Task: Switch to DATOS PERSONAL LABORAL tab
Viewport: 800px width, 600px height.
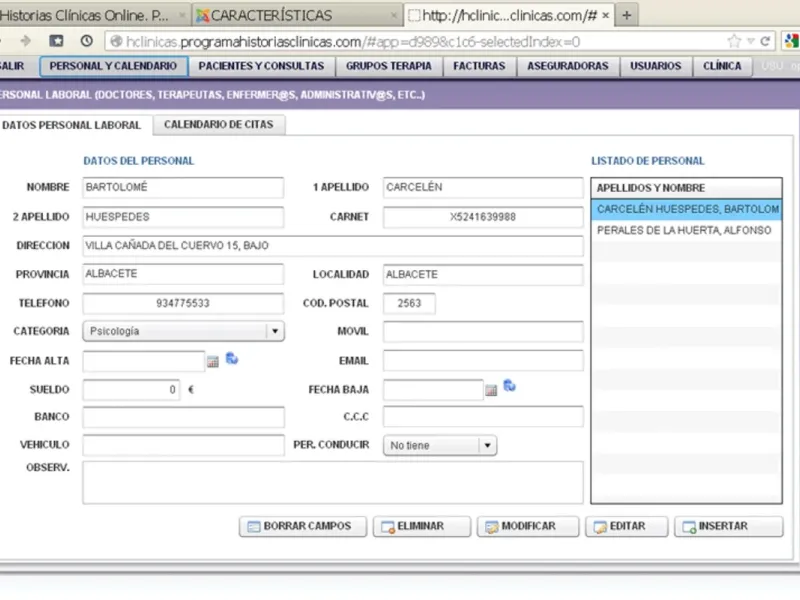Action: coord(71,126)
